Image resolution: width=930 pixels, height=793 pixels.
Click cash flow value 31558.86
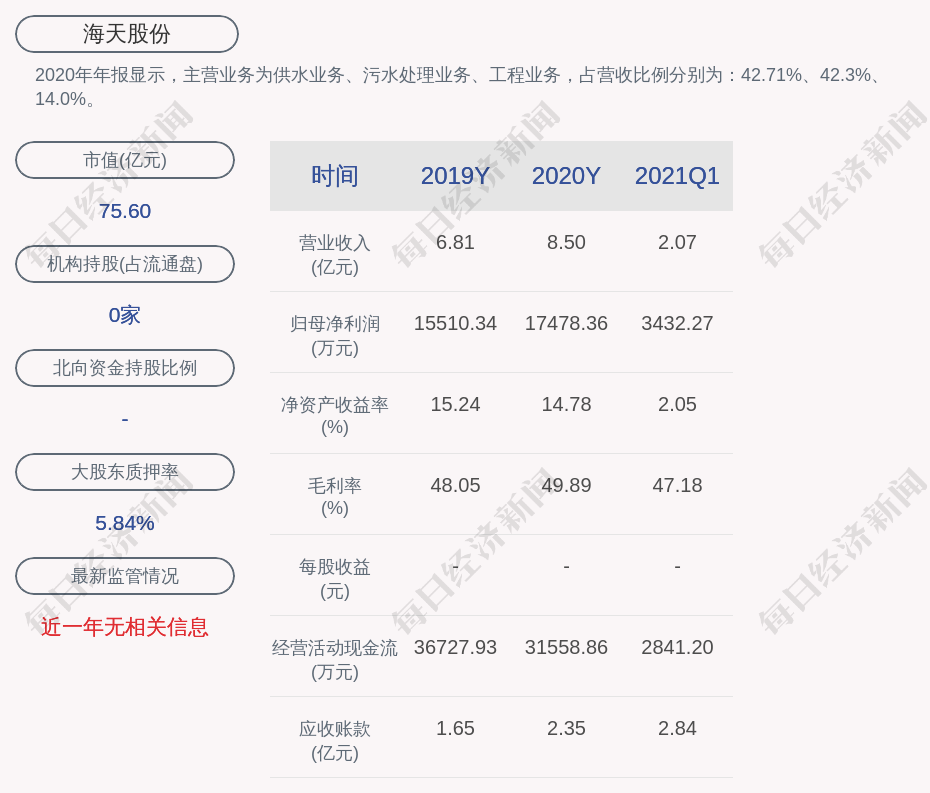566,647
